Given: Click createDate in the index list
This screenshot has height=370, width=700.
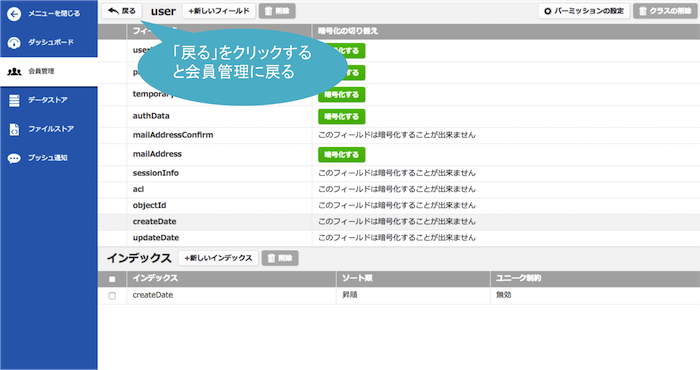Looking at the screenshot, I should pyautogui.click(x=153, y=295).
